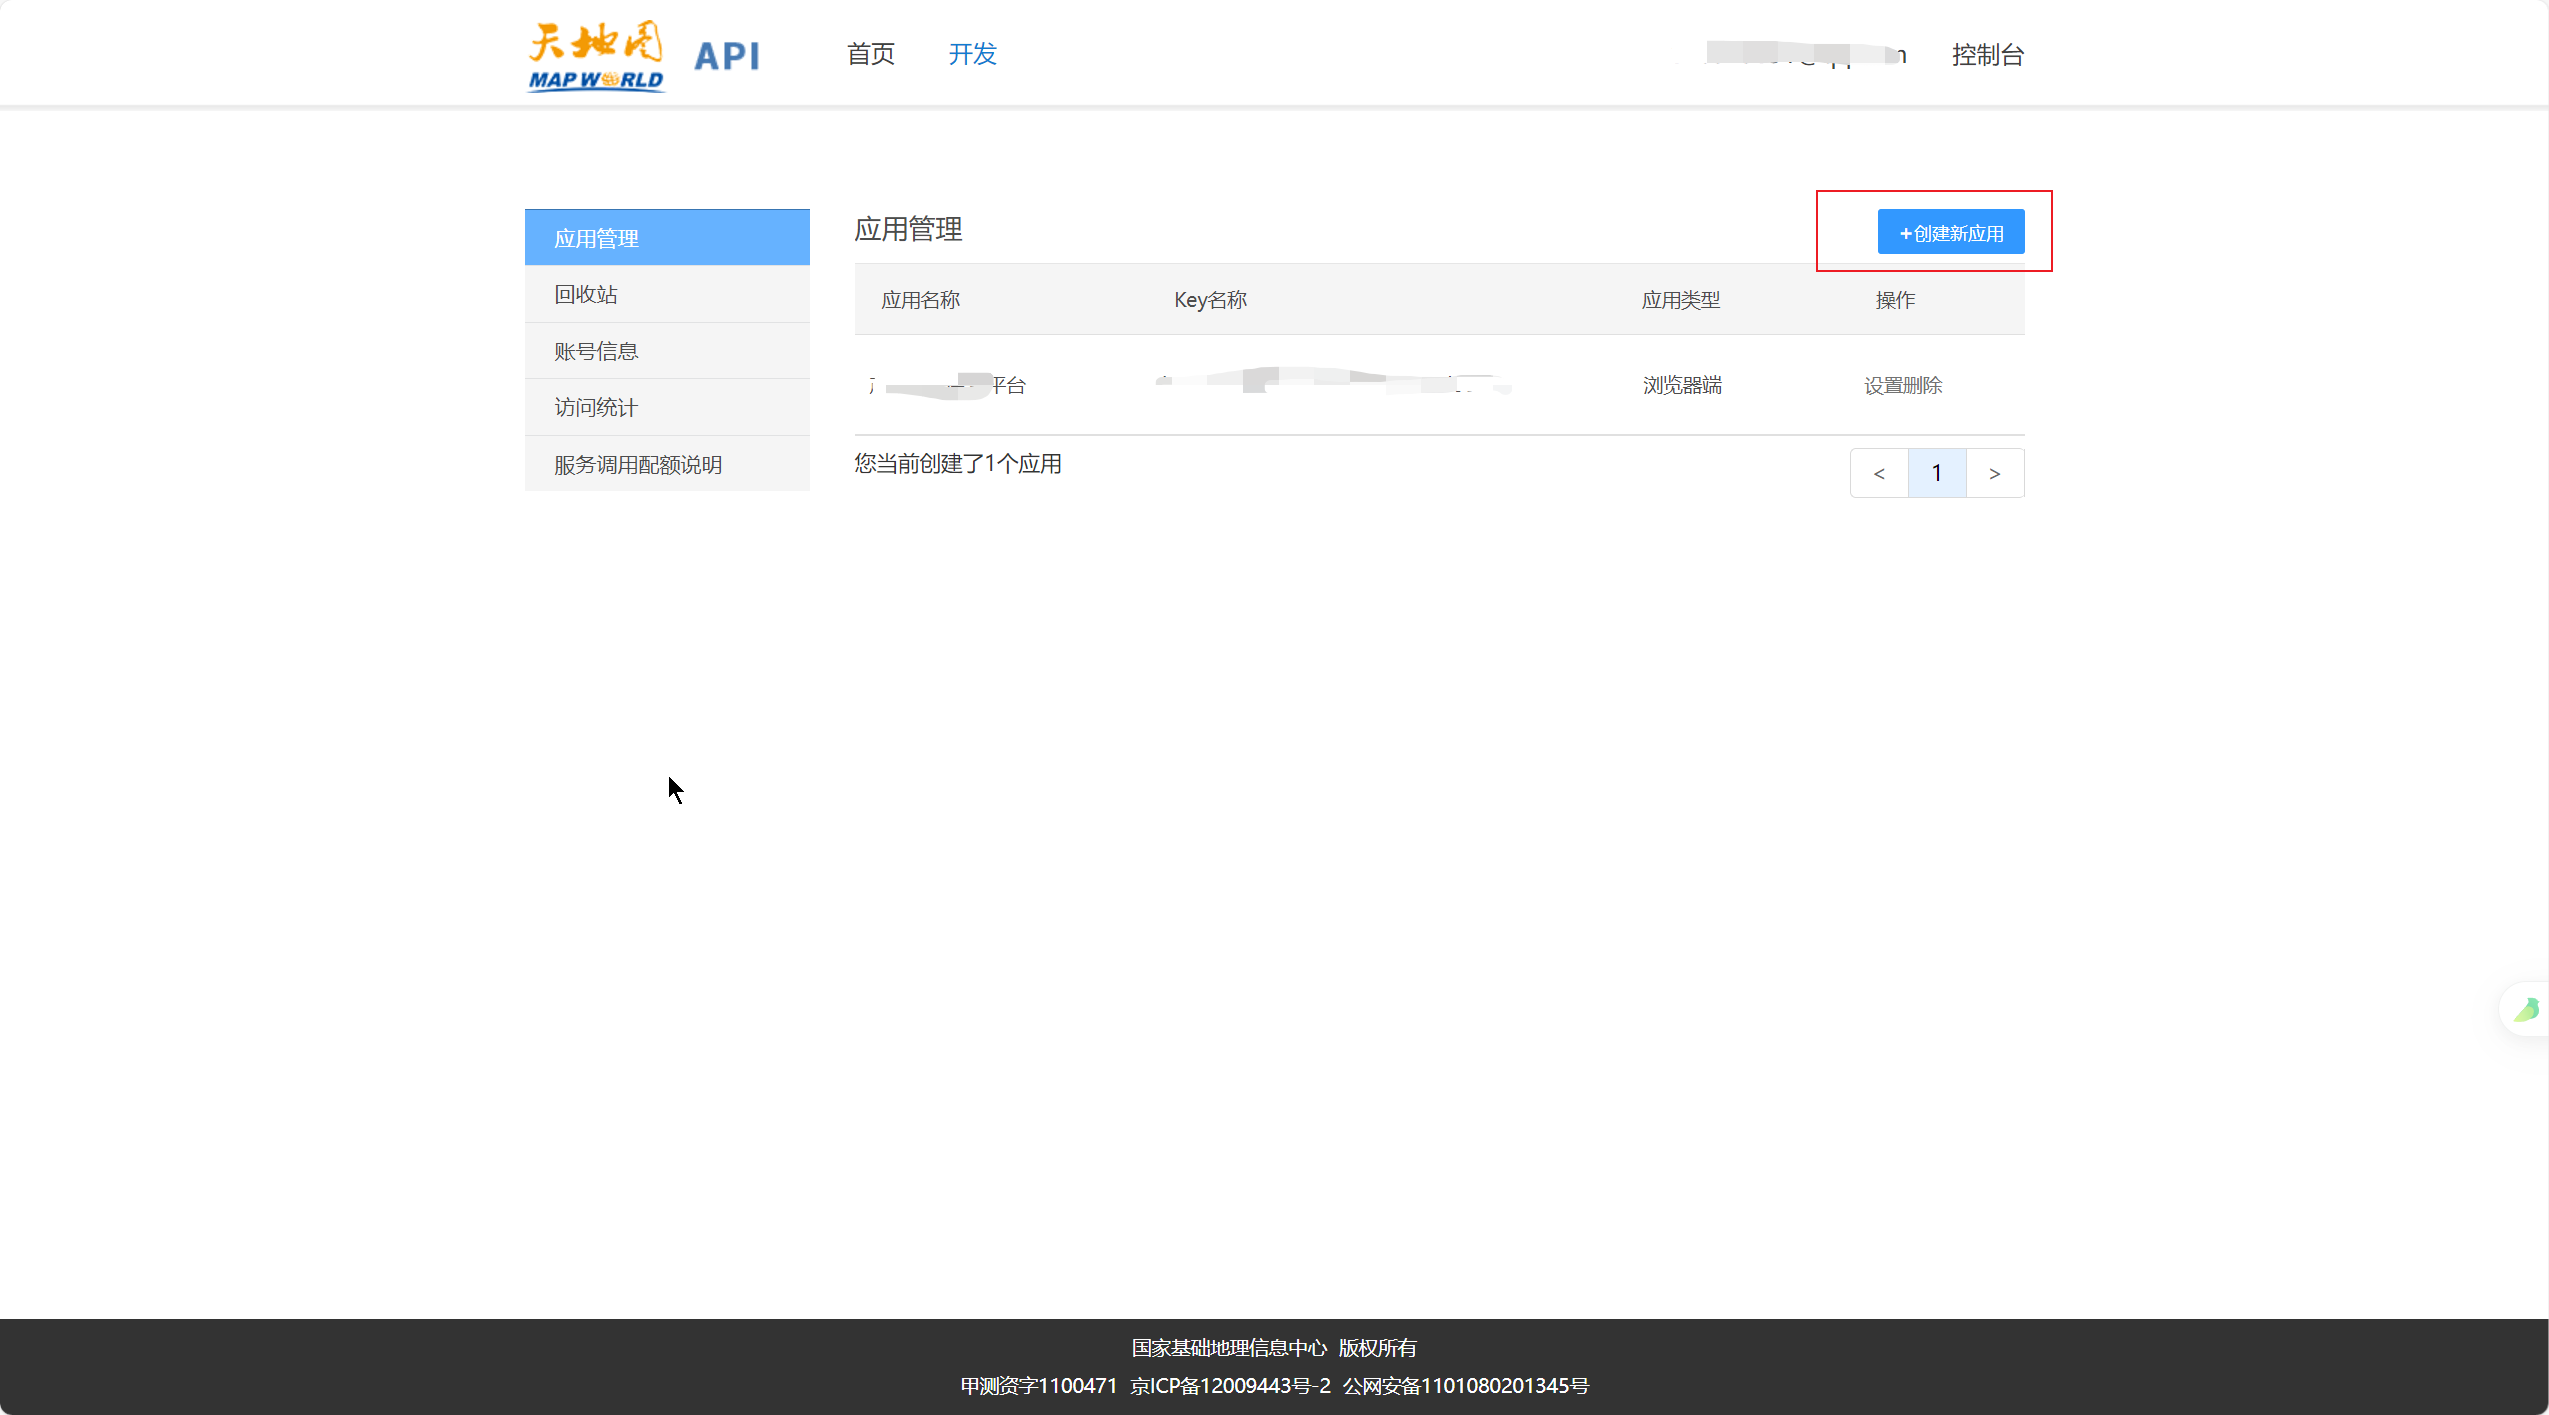
Task: Click the 公网安备1101080201345号 footer text
Action: (1465, 1385)
